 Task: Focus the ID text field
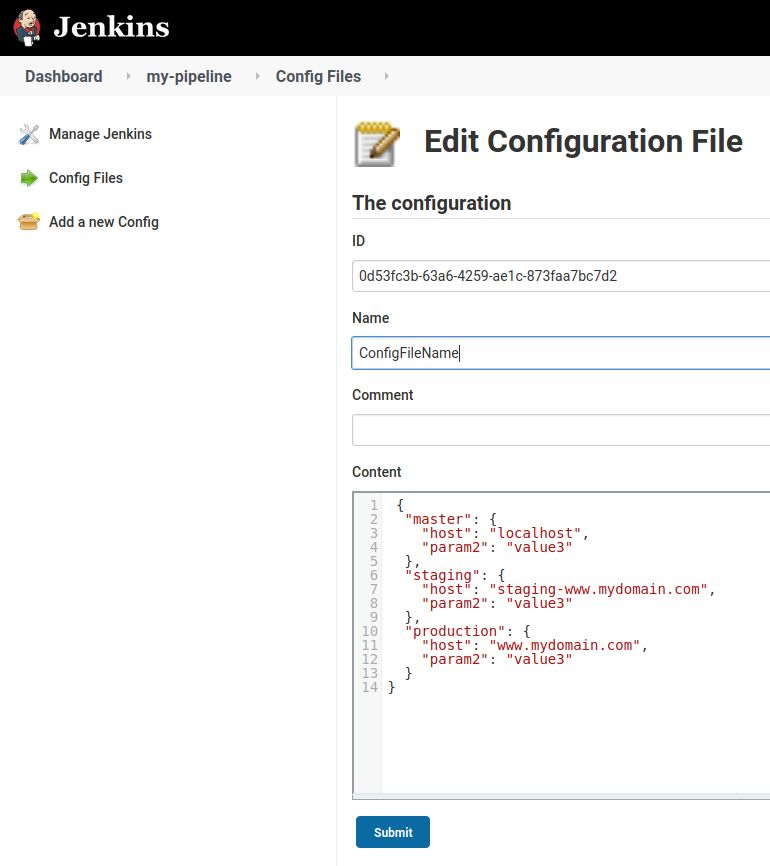point(560,276)
